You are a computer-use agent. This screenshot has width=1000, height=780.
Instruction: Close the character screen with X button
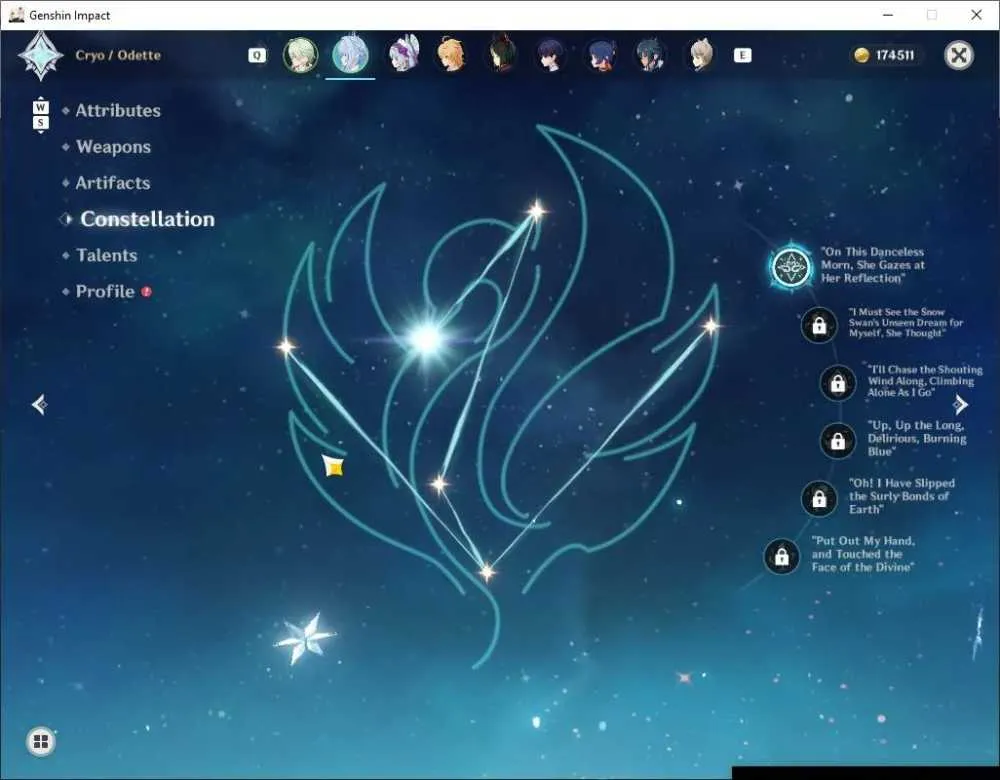click(959, 55)
